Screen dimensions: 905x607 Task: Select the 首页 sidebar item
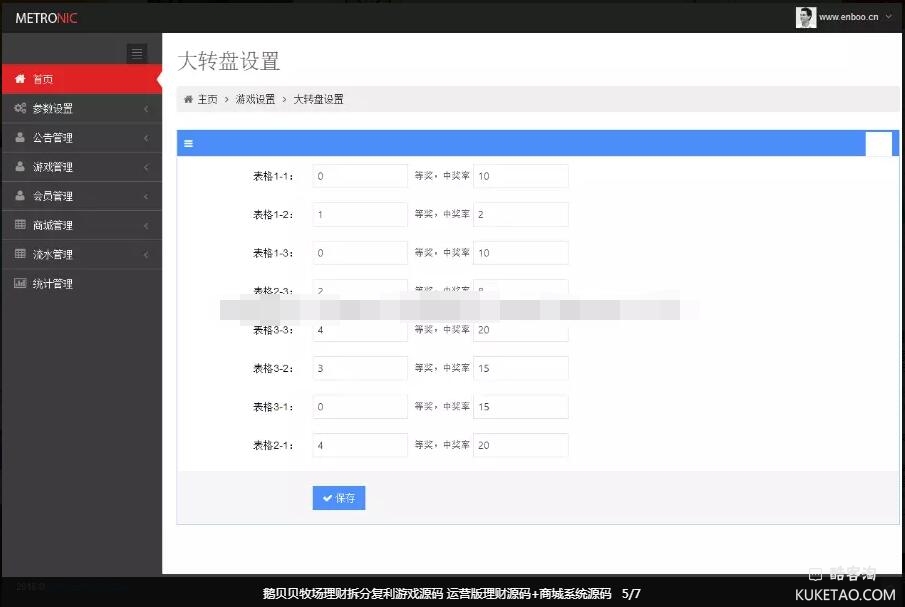pos(81,79)
